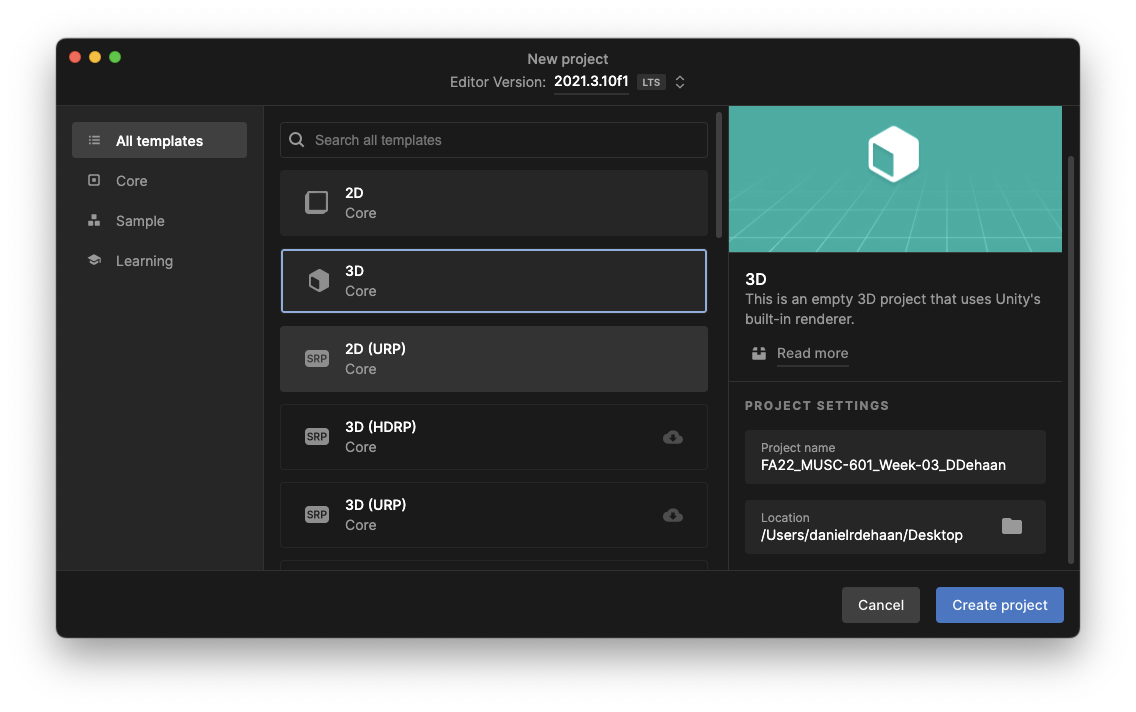The width and height of the screenshot is (1136, 712).
Task: Click the magnifier icon in the search bar
Action: click(x=297, y=140)
